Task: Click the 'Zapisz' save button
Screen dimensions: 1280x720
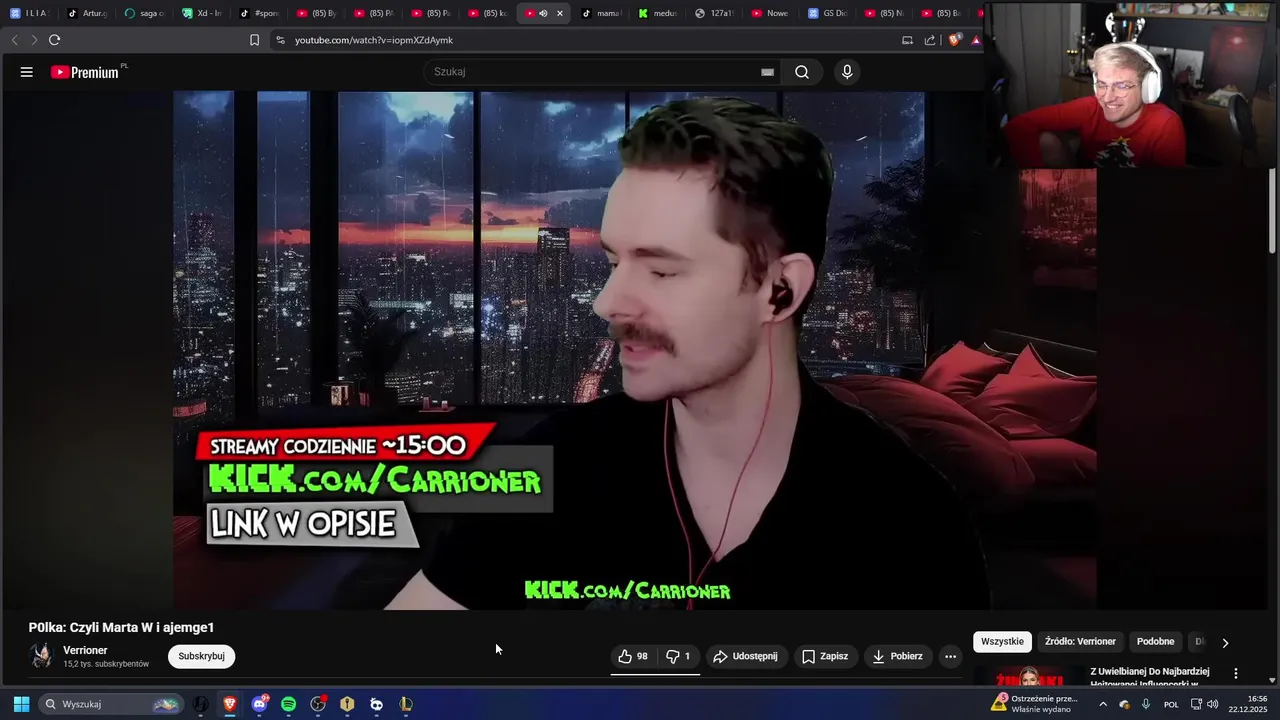Action: coord(825,656)
